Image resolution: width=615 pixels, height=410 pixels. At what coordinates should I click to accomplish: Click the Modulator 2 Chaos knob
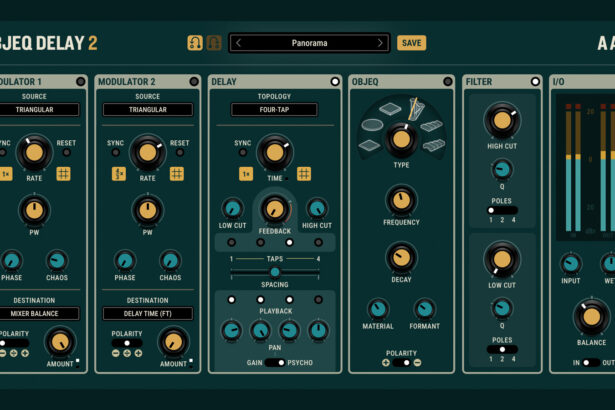click(170, 261)
